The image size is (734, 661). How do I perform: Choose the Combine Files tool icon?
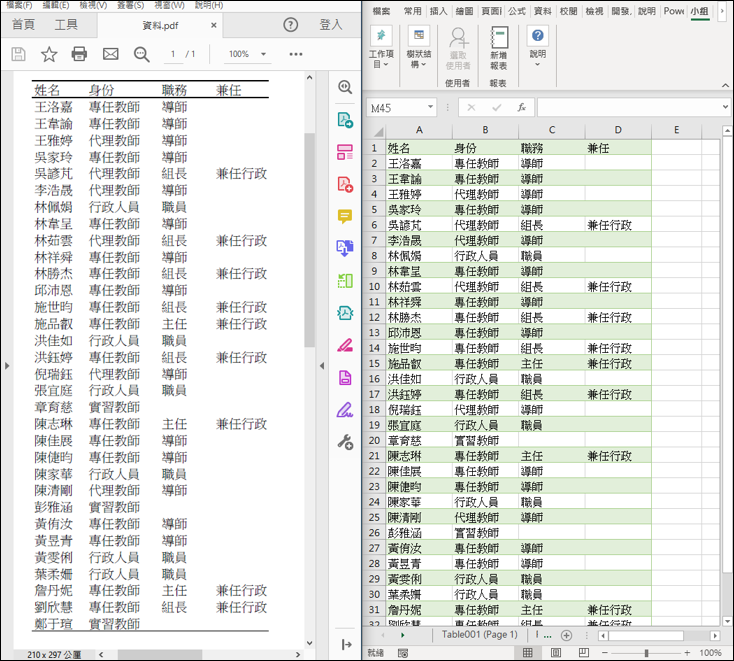pos(345,248)
